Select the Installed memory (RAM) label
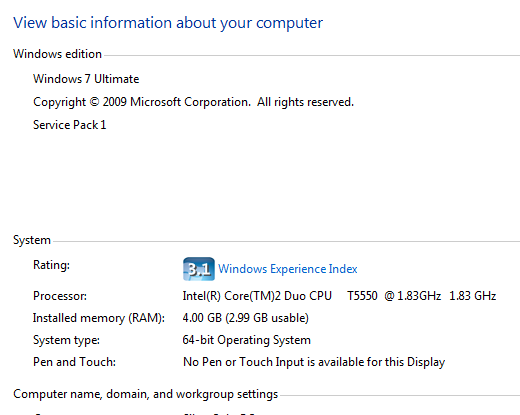The image size is (520, 415). coord(99,318)
